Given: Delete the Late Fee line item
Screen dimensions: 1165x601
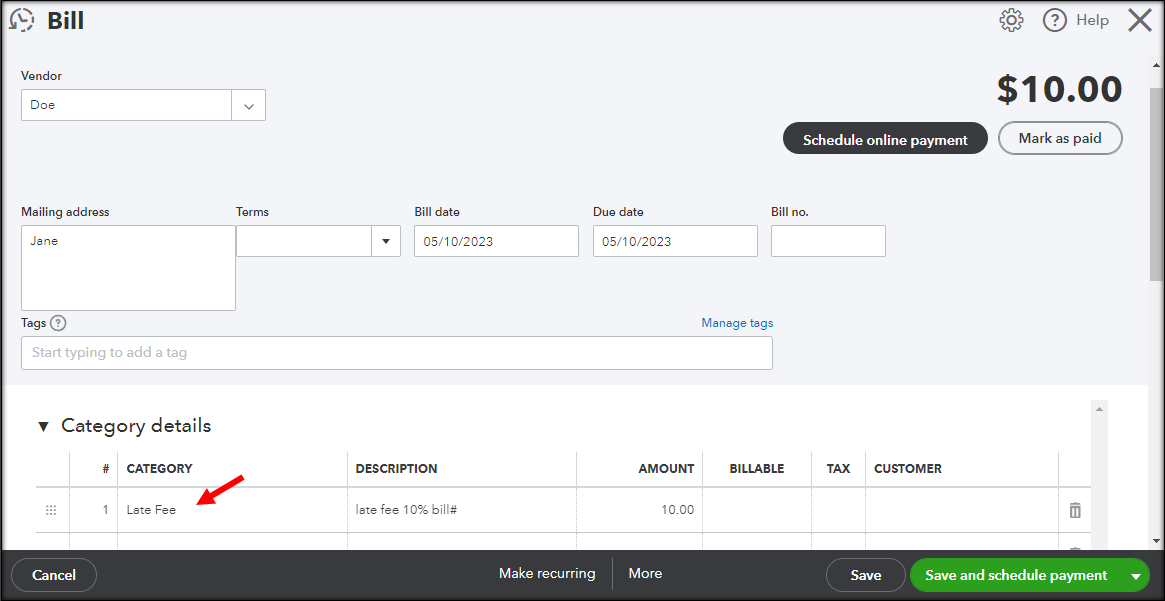Looking at the screenshot, I should (x=1075, y=510).
